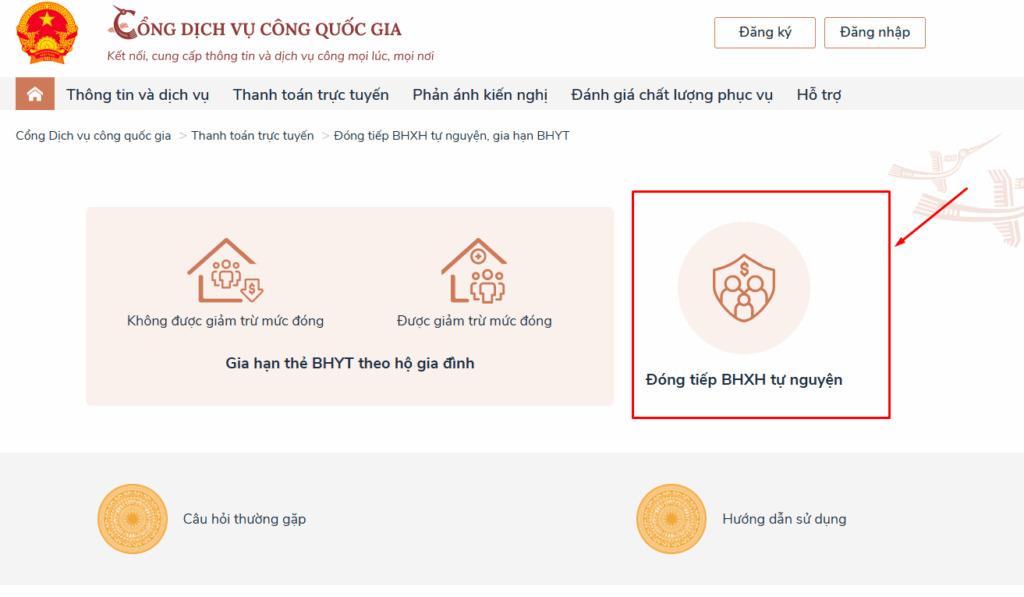This screenshot has height=597, width=1024.
Task: Open 'Đánh giá chất lượng phục vụ' menu
Action: coord(671,94)
